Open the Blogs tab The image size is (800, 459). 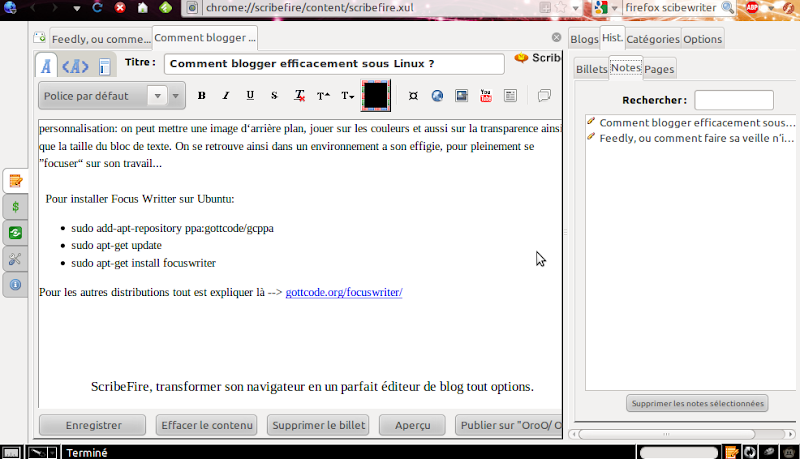584,39
